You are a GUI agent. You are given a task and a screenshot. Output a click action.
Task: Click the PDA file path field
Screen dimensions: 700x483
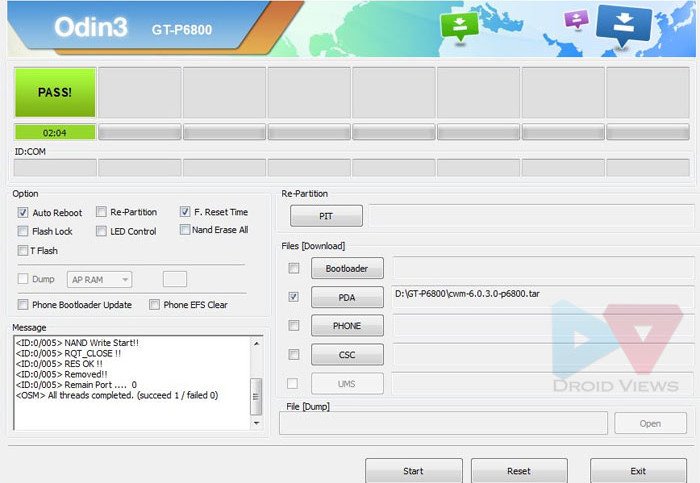click(x=543, y=296)
